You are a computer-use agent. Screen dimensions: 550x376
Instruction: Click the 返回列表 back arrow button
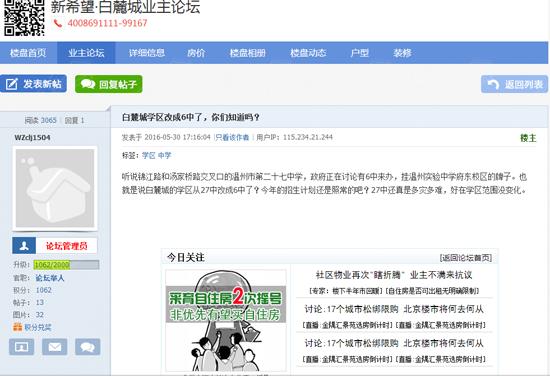pyautogui.click(x=514, y=84)
